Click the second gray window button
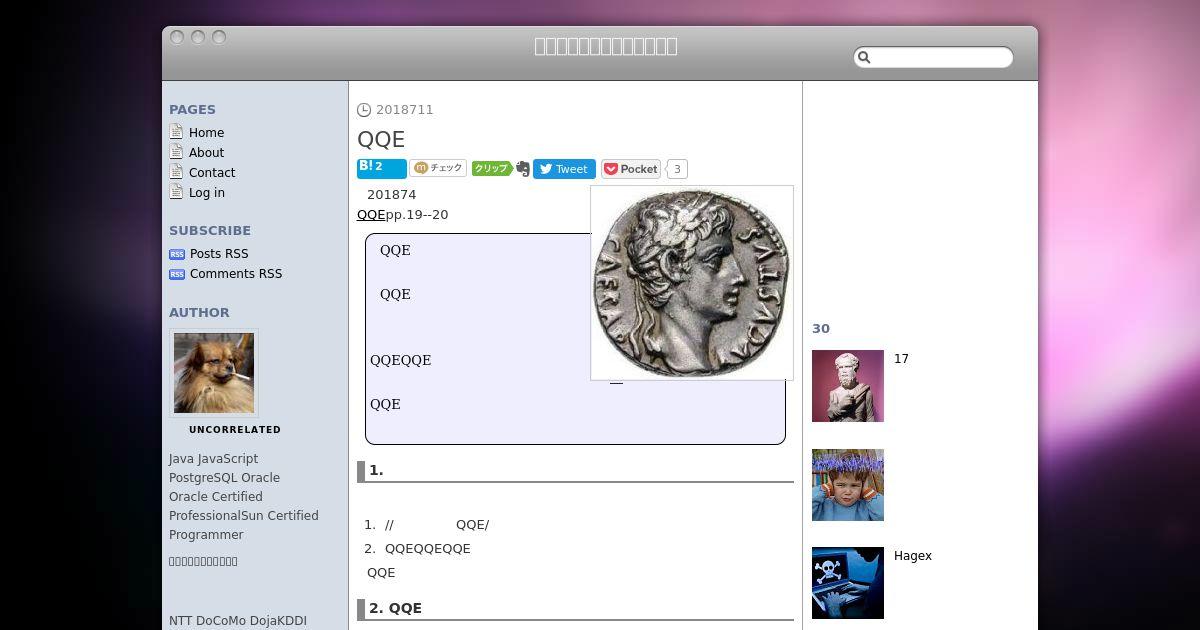1200x630 pixels. point(198,37)
